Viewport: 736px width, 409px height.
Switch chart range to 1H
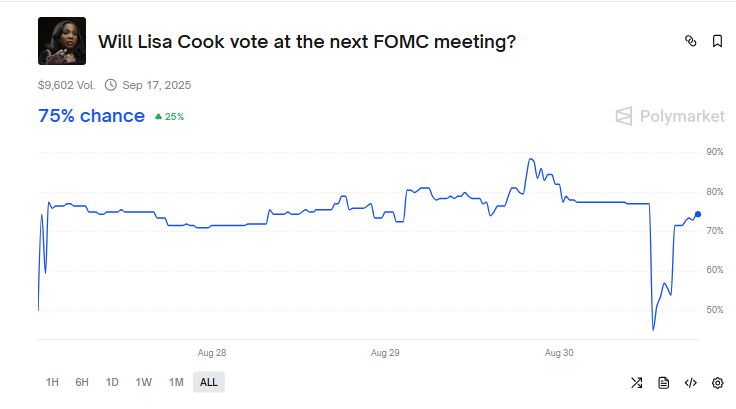coord(52,382)
